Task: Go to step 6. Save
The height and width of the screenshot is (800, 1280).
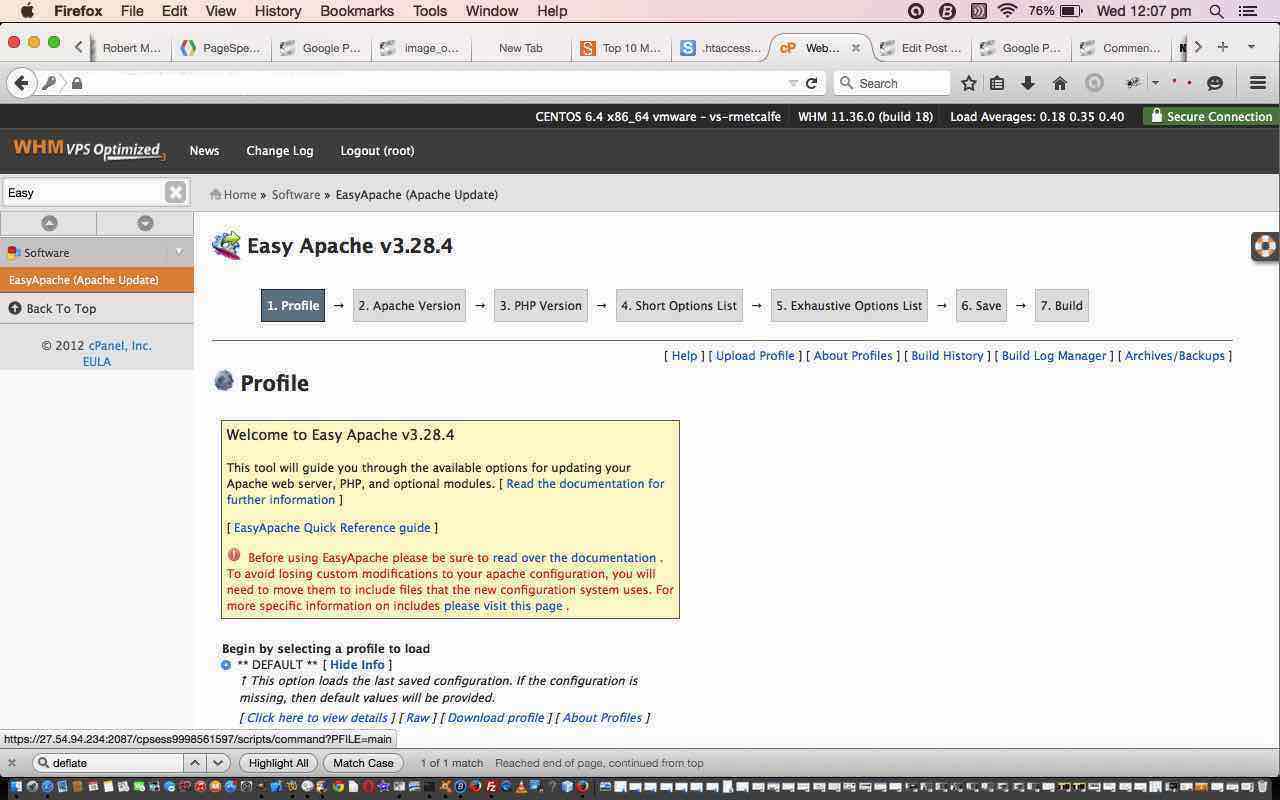Action: coord(981,306)
